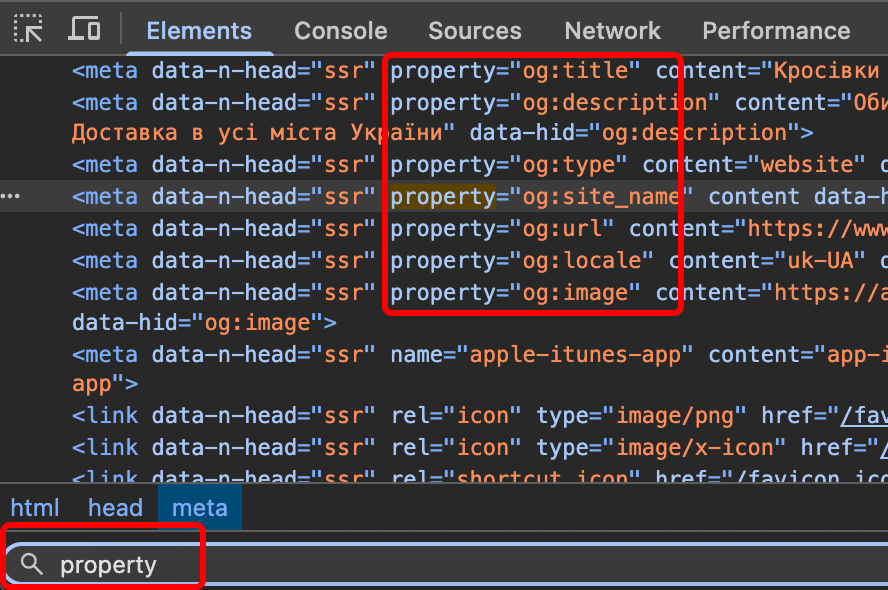
Task: Select the inspect element cursor icon
Action: (27, 27)
